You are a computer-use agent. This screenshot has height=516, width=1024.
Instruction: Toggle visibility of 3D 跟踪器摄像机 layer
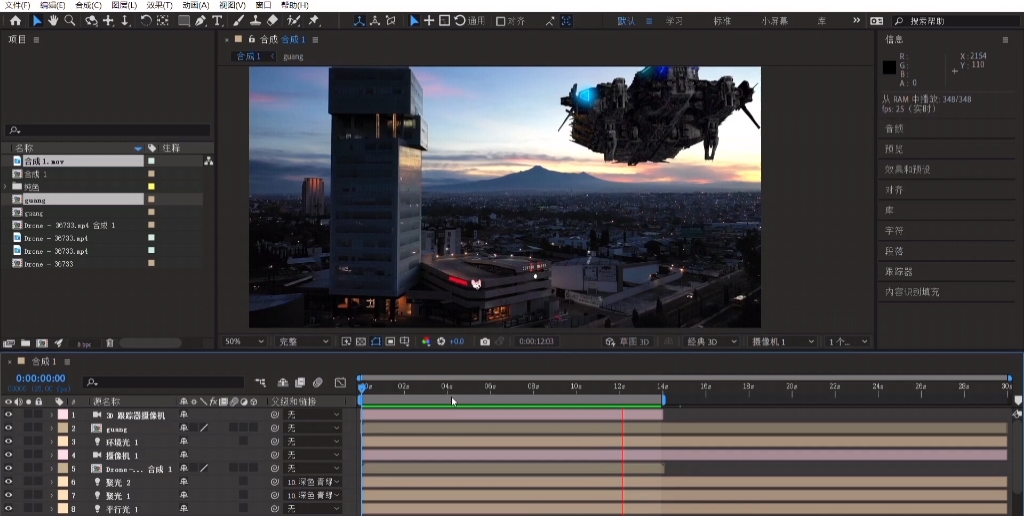(9, 414)
